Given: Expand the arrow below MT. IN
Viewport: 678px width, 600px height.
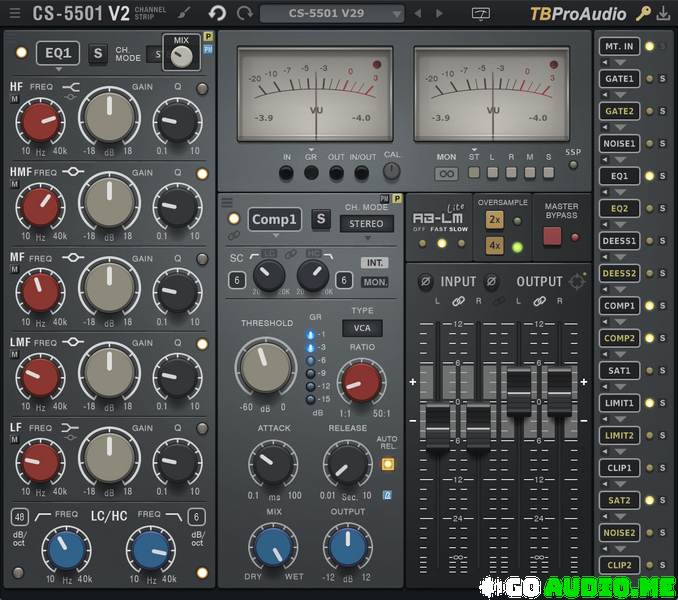Looking at the screenshot, I should click(620, 62).
